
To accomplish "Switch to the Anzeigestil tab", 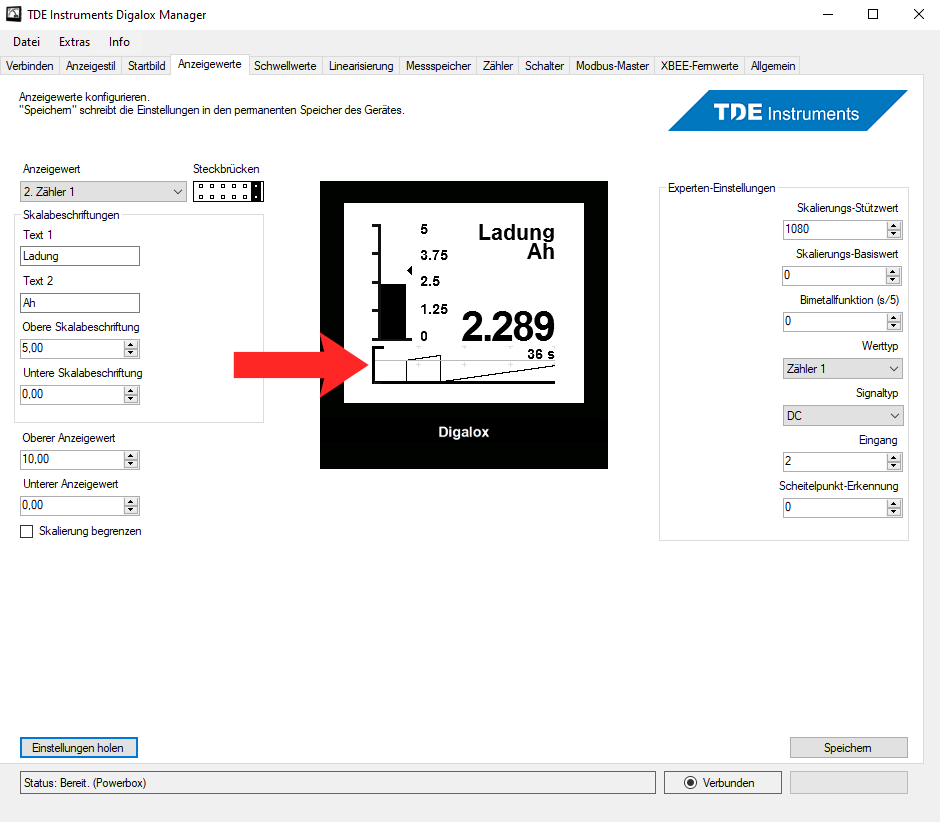I will point(91,66).
